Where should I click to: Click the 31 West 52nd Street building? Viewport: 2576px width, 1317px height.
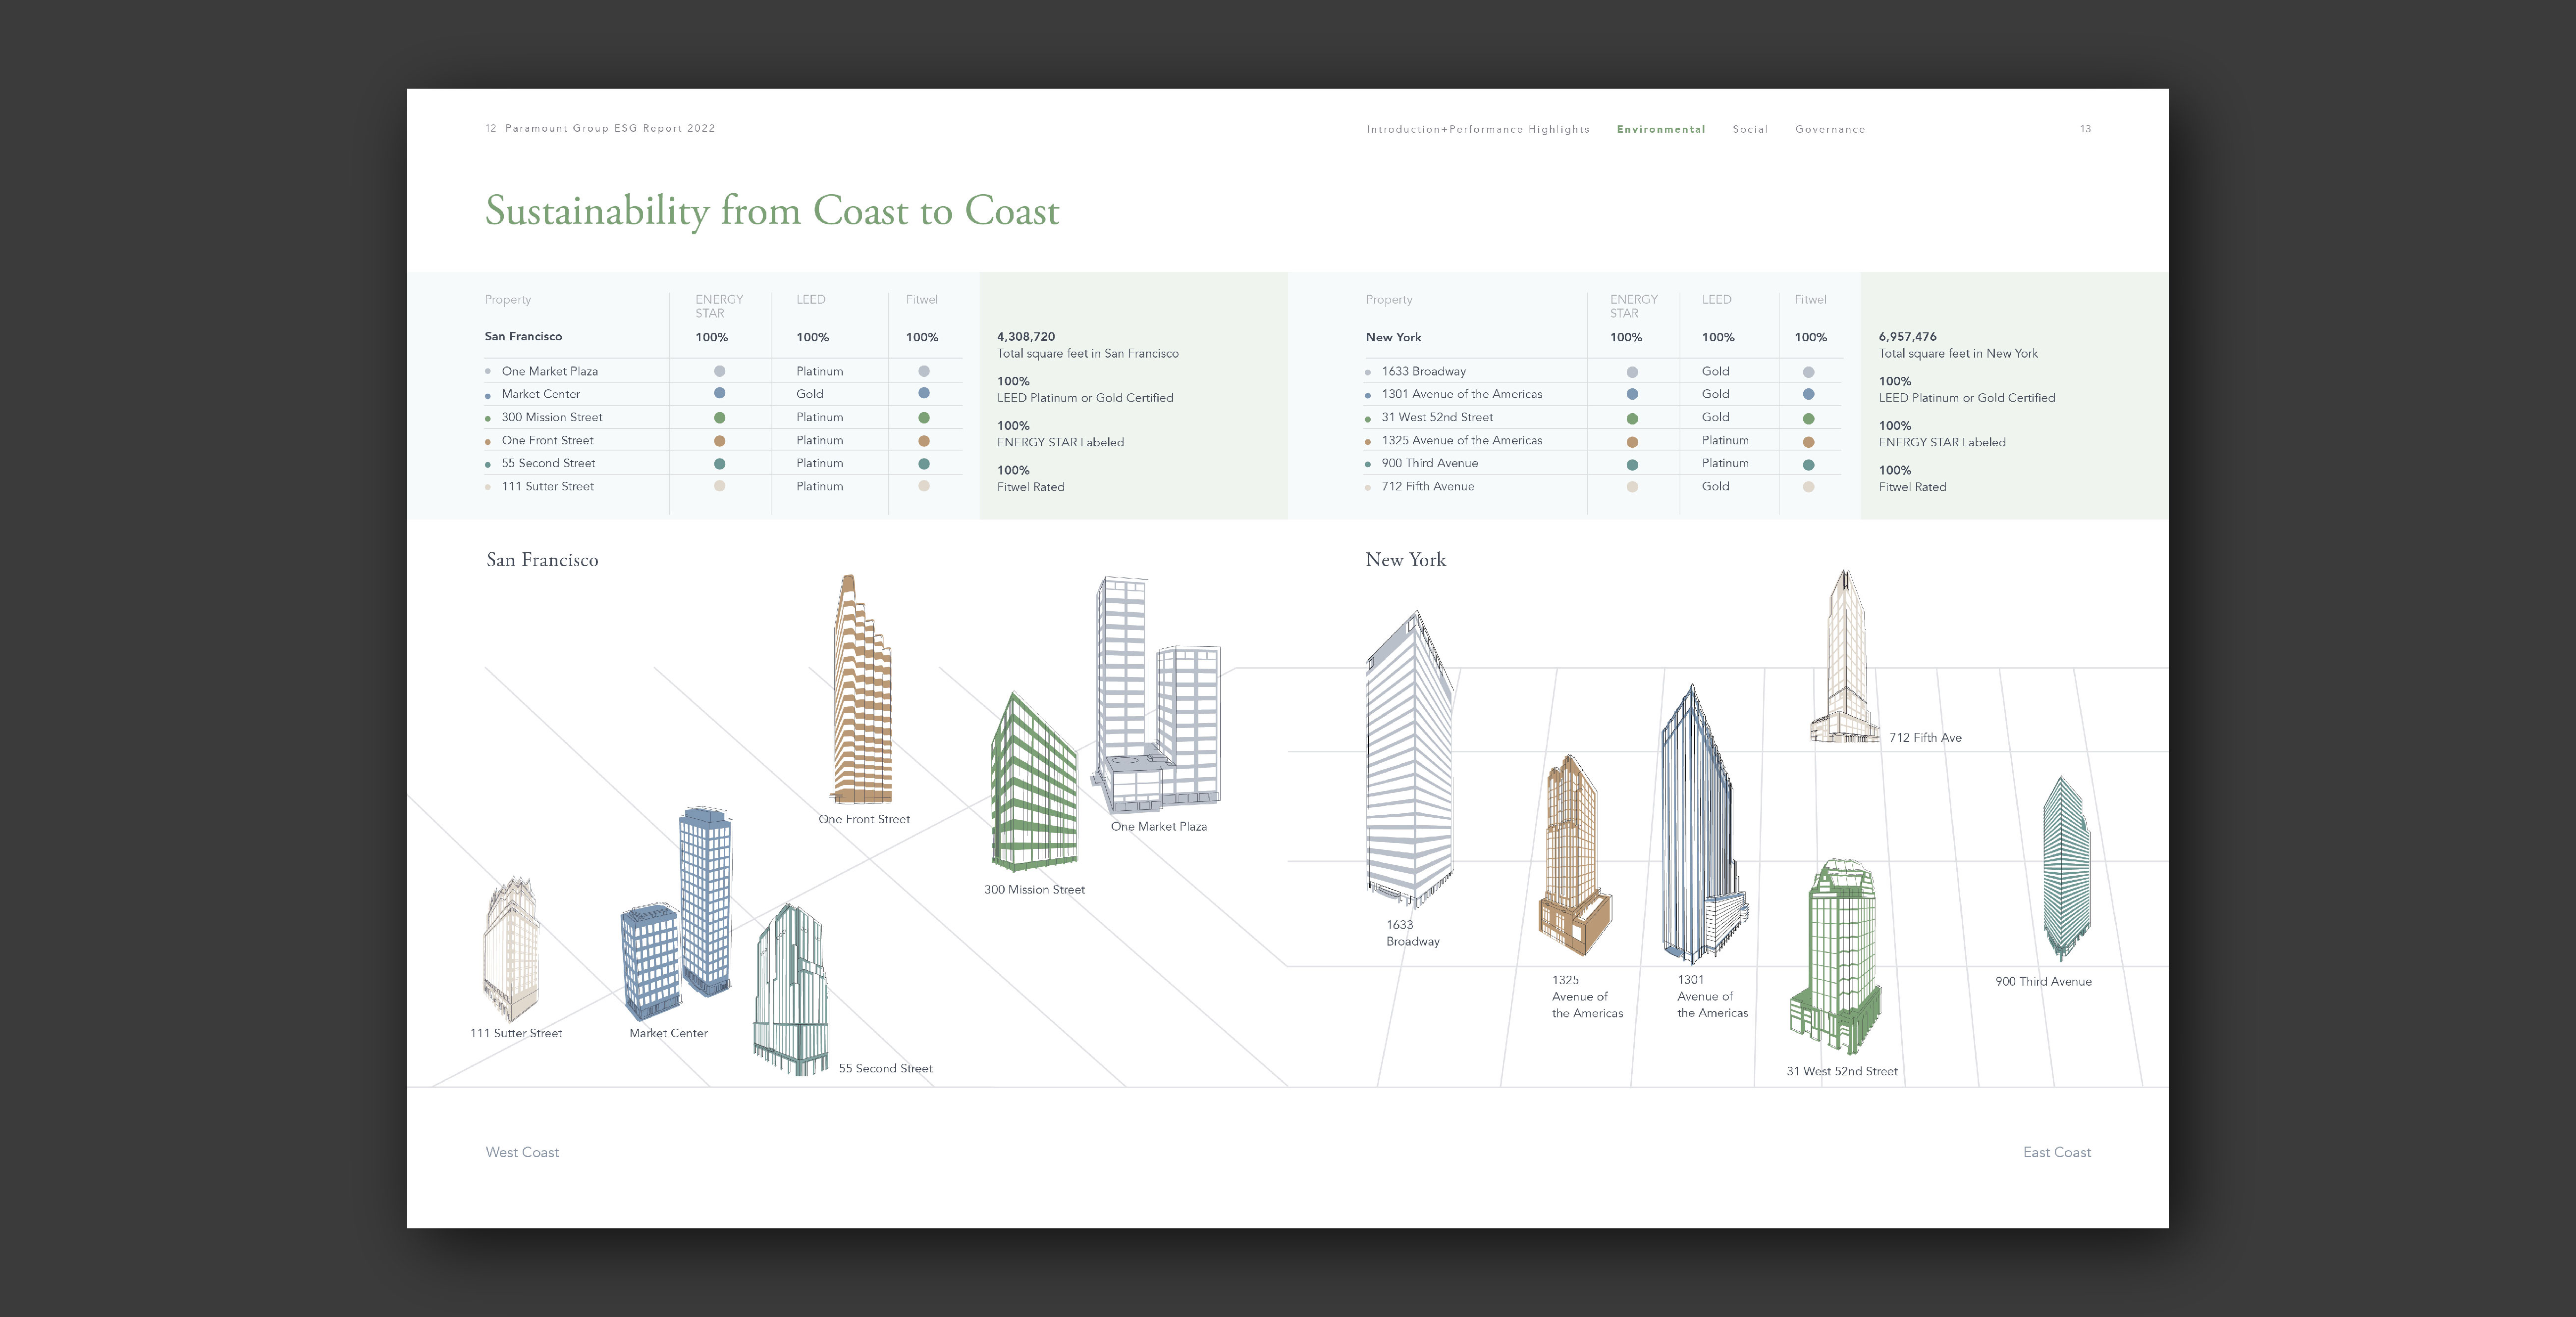point(1836,957)
